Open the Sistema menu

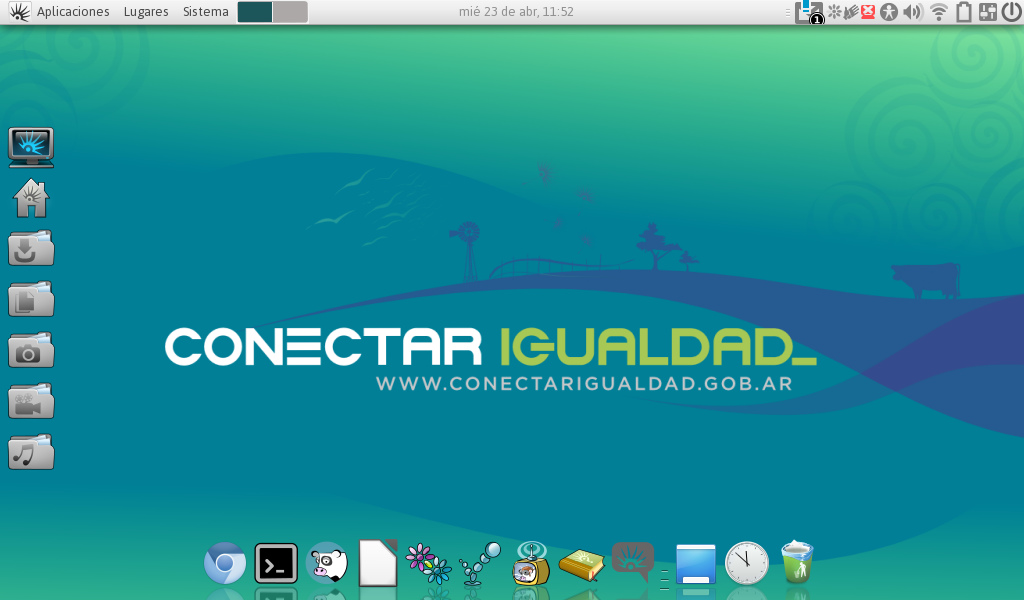[206, 12]
